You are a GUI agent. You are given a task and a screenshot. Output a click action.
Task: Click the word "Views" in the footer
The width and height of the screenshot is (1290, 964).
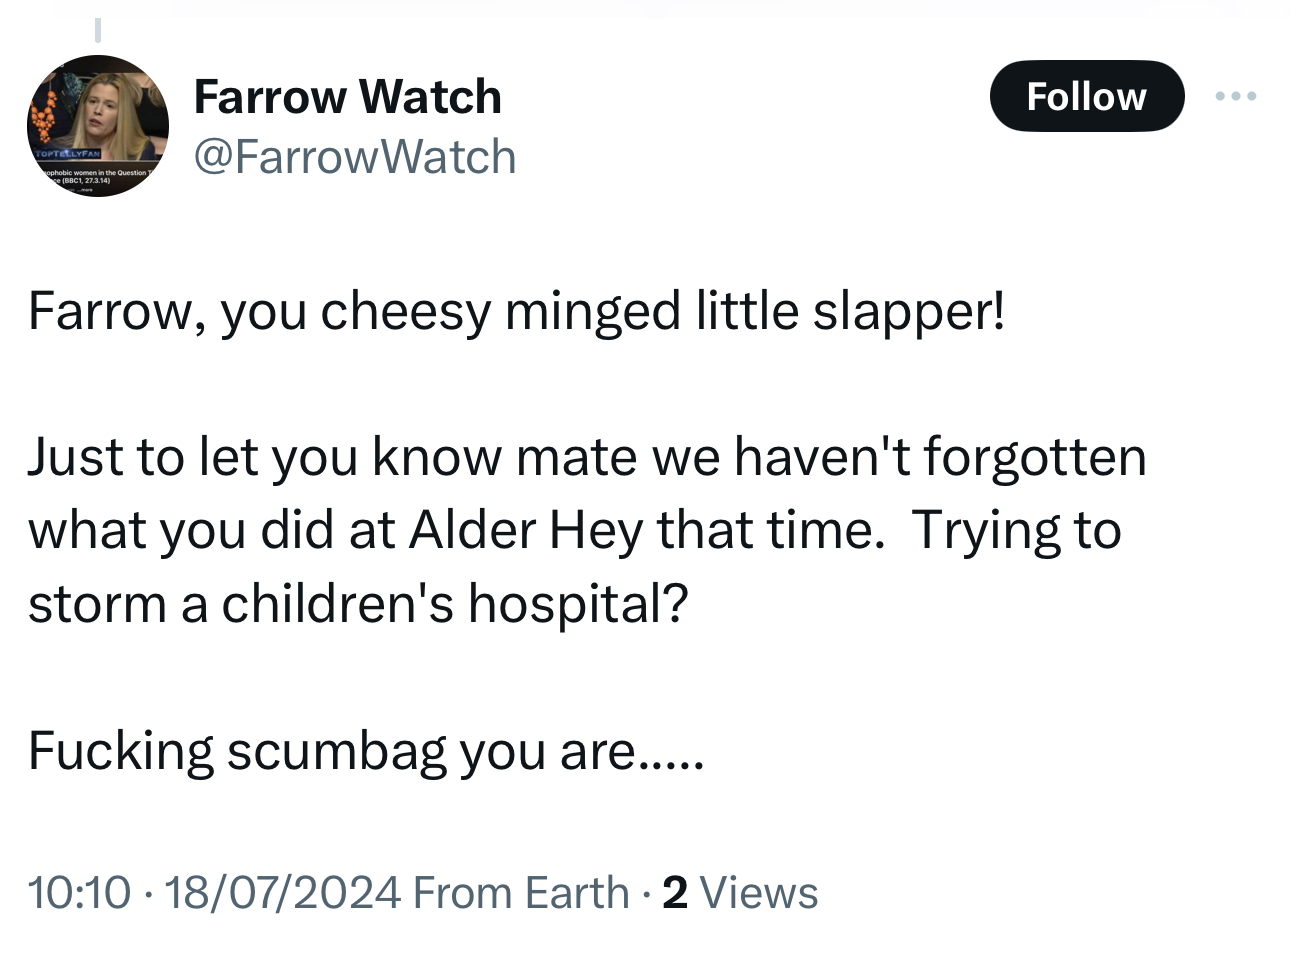tap(759, 892)
